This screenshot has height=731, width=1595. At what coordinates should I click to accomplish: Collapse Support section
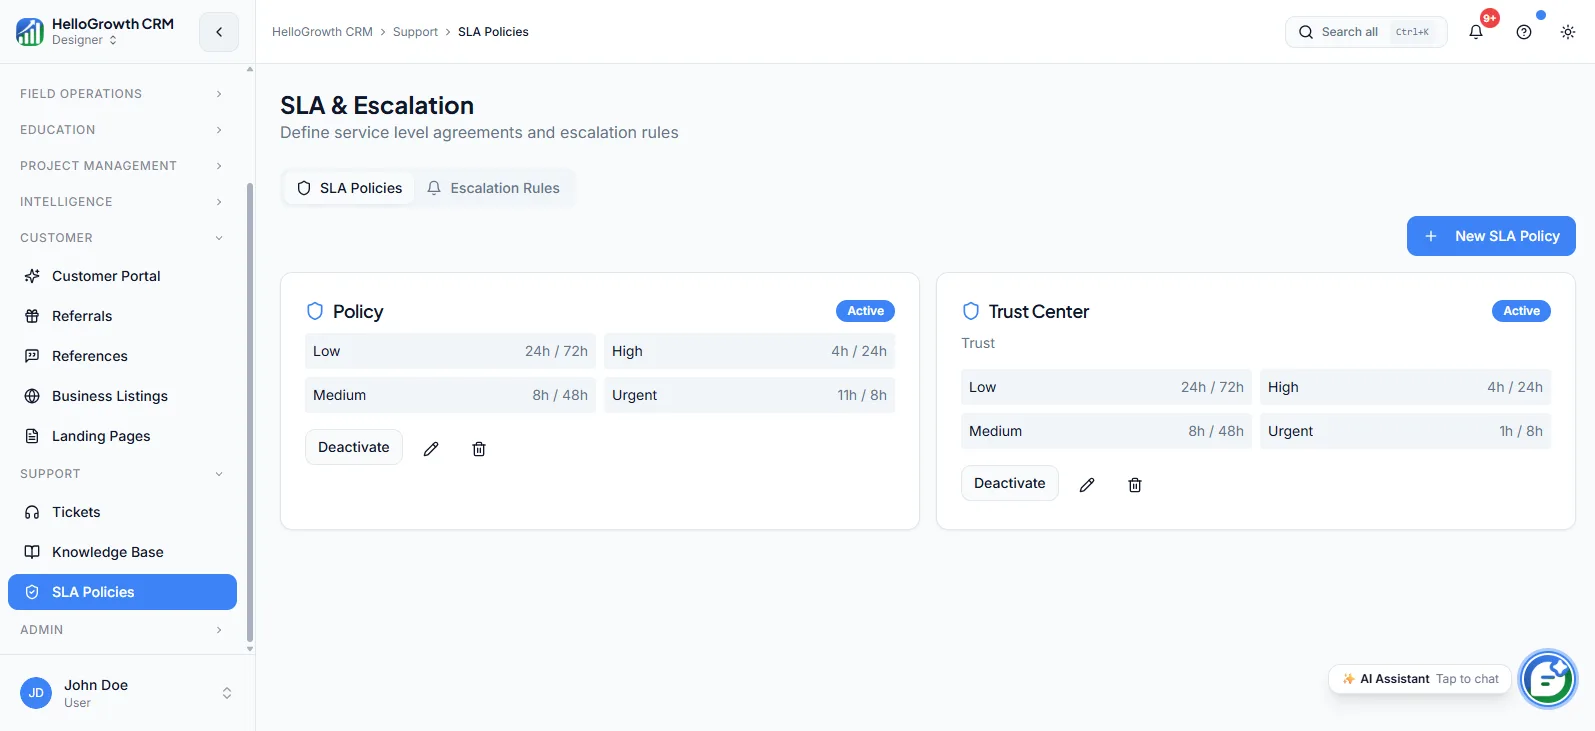pyautogui.click(x=122, y=474)
